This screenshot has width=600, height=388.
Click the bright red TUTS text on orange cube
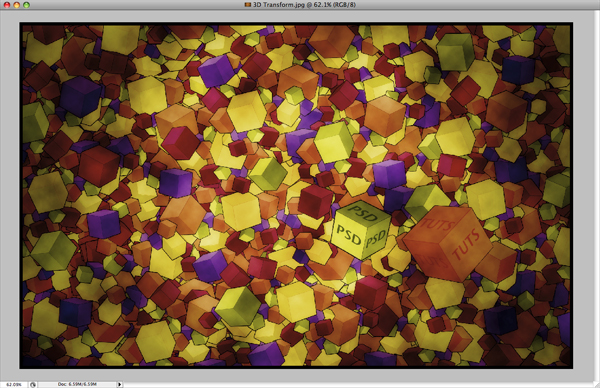pyautogui.click(x=466, y=244)
